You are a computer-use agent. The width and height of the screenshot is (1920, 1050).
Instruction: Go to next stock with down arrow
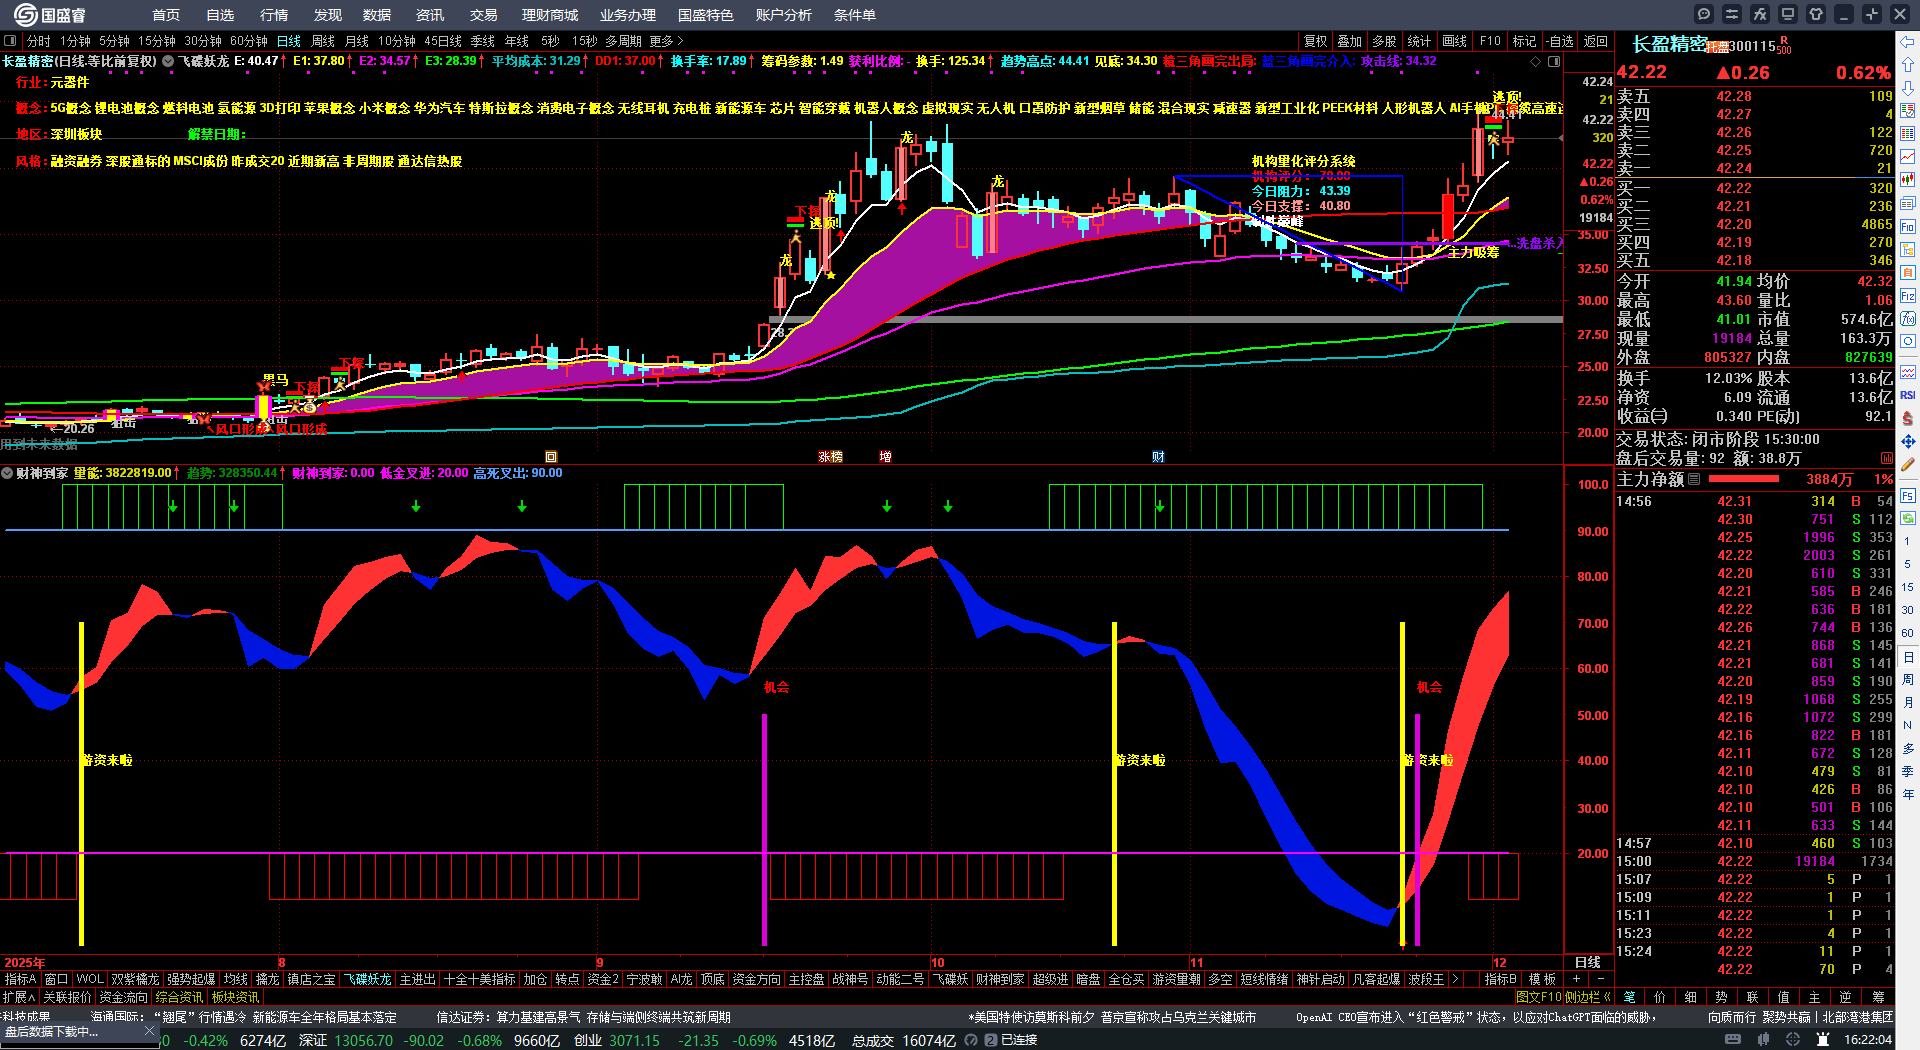tap(1908, 88)
